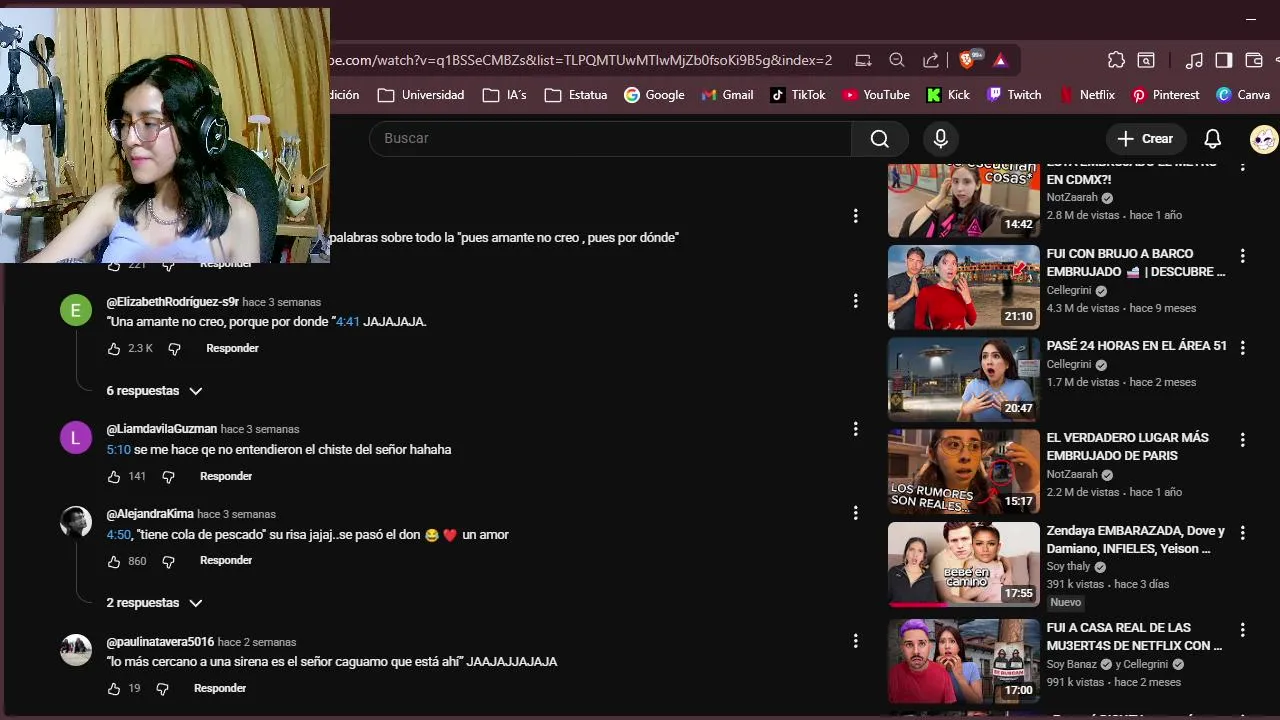Open options for Zendaya EMBARAZADA video
The image size is (1280, 720).
click(x=1242, y=533)
